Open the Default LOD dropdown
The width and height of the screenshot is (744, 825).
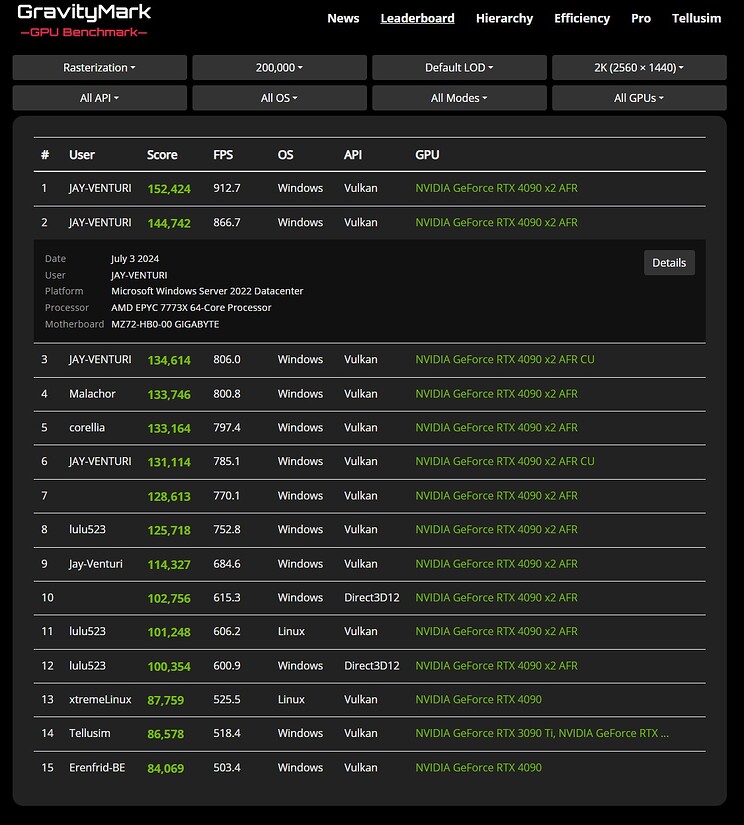click(459, 67)
